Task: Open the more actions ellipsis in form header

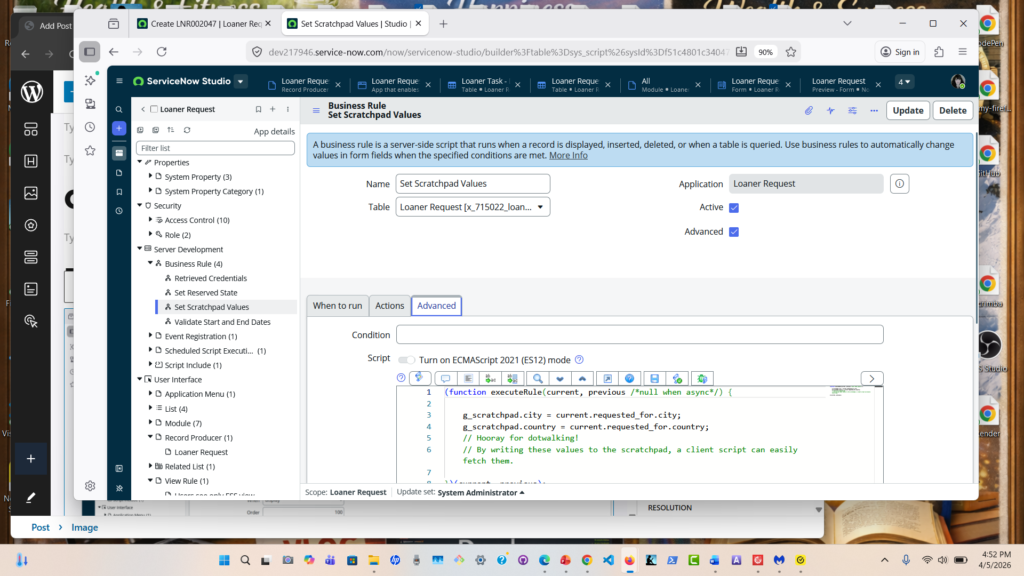Action: [874, 111]
